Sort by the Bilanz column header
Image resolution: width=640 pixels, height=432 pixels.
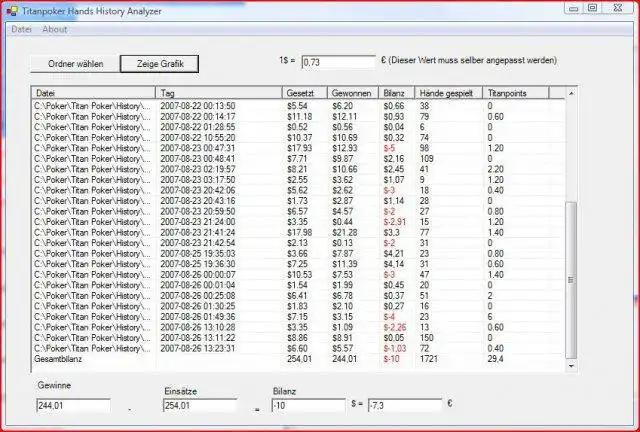click(396, 93)
